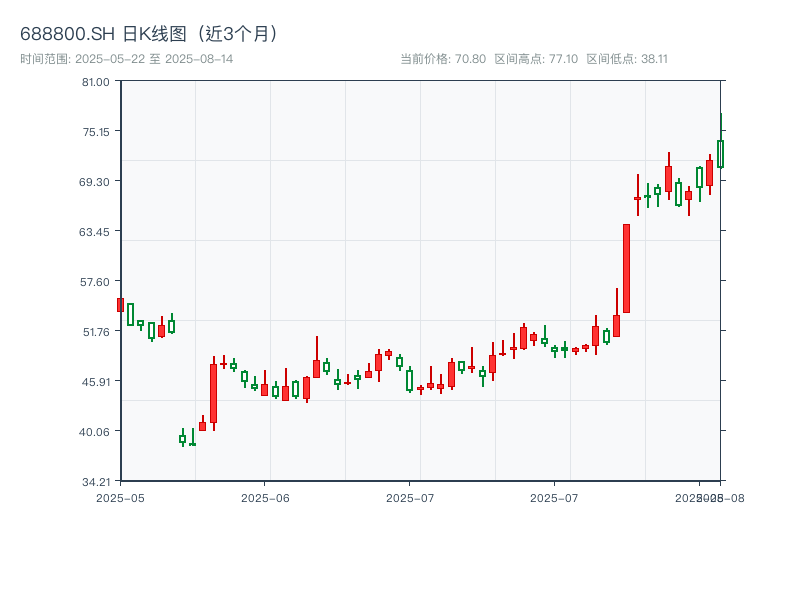Click the 区间高点 77.10 label
The image size is (800, 600).
tap(536, 59)
